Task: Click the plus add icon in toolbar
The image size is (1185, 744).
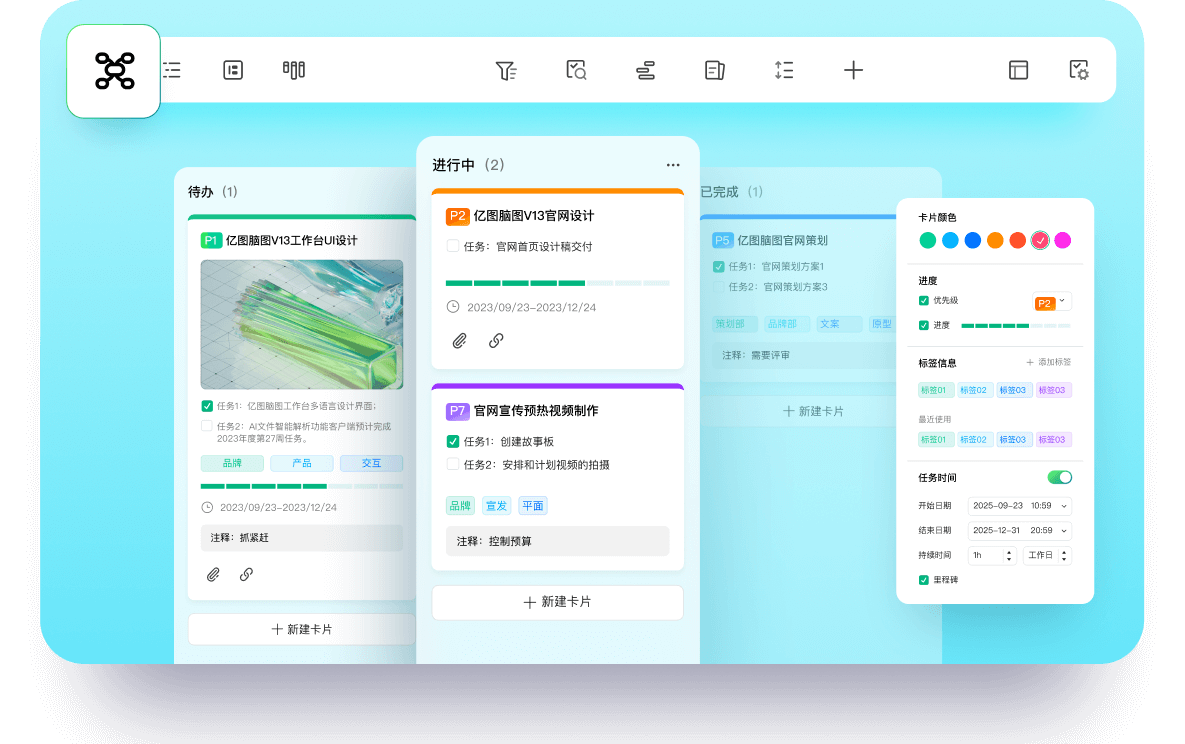Action: click(x=853, y=70)
